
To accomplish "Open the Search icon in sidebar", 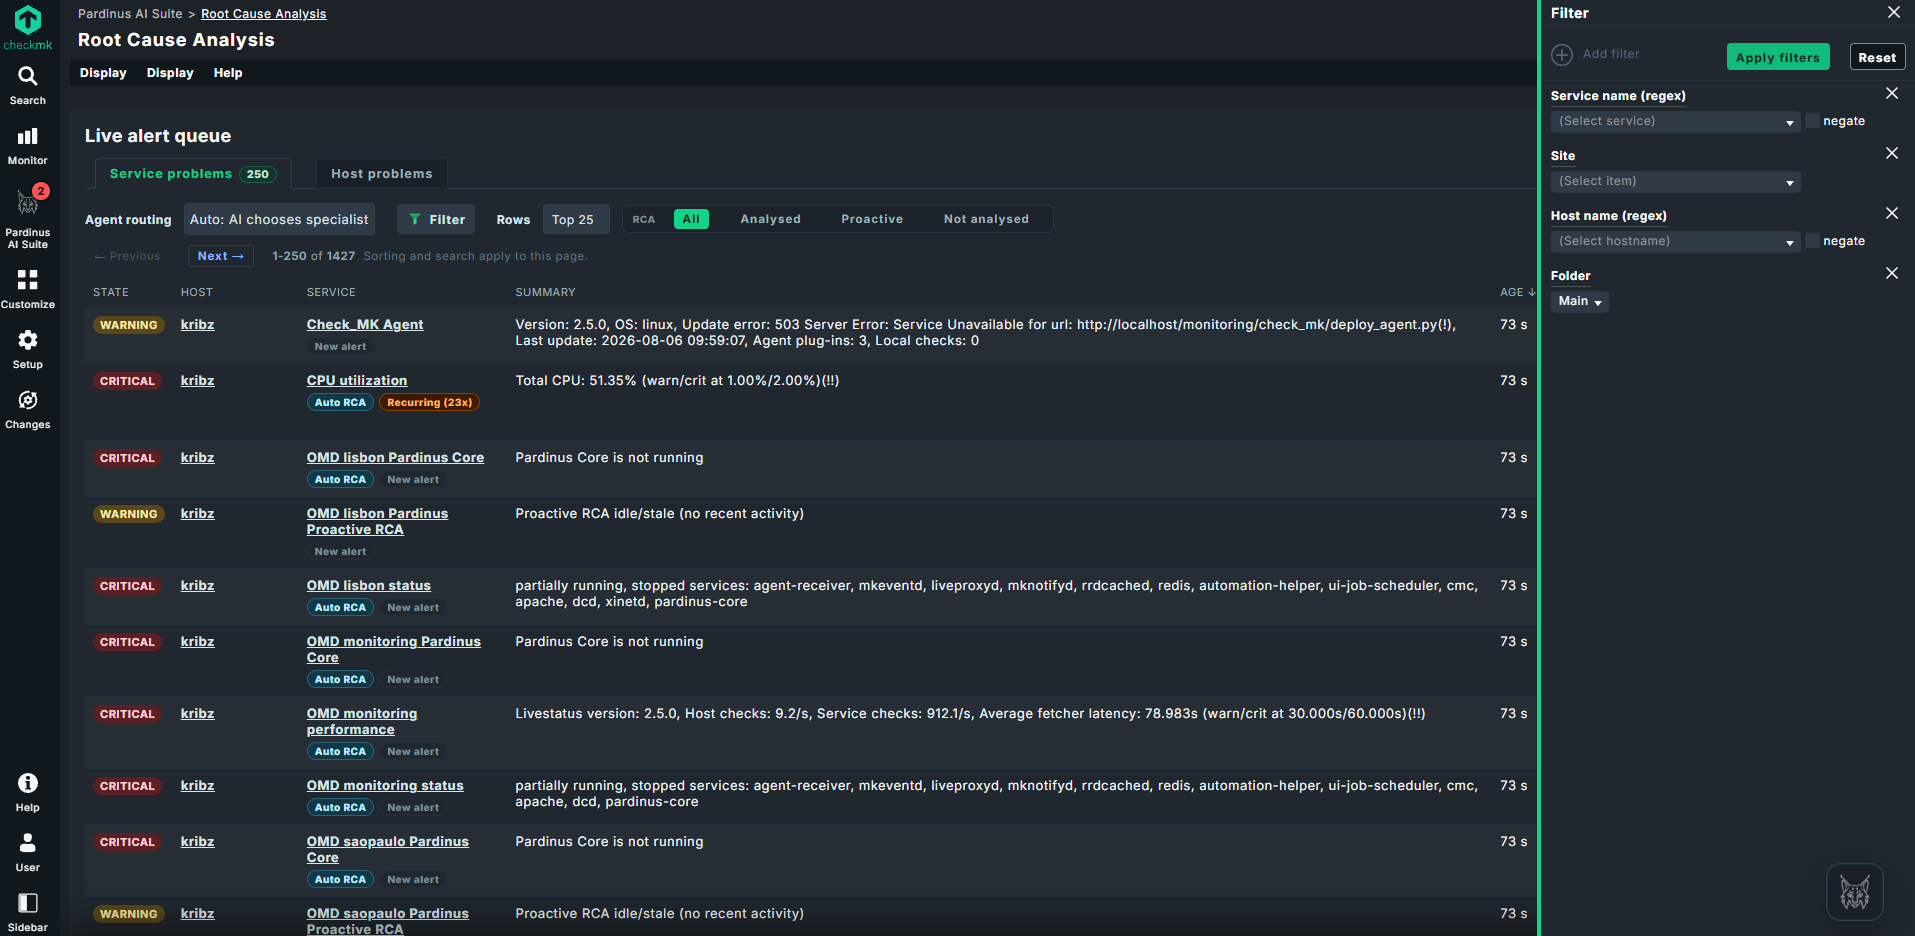I will 28,77.
